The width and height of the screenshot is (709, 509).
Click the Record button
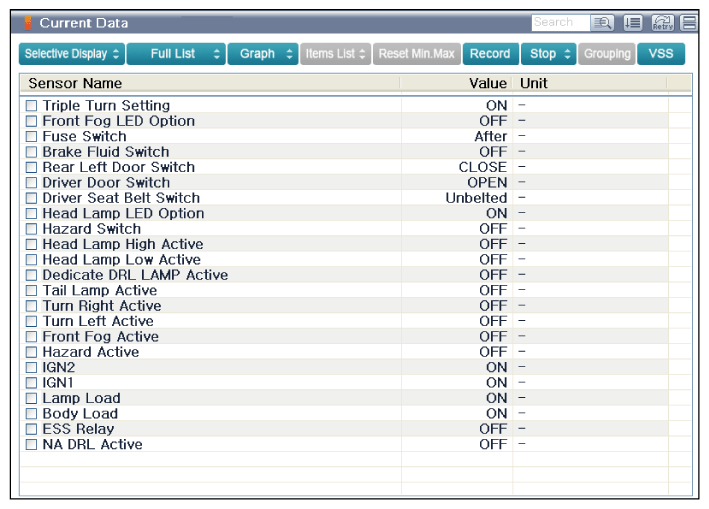491,54
